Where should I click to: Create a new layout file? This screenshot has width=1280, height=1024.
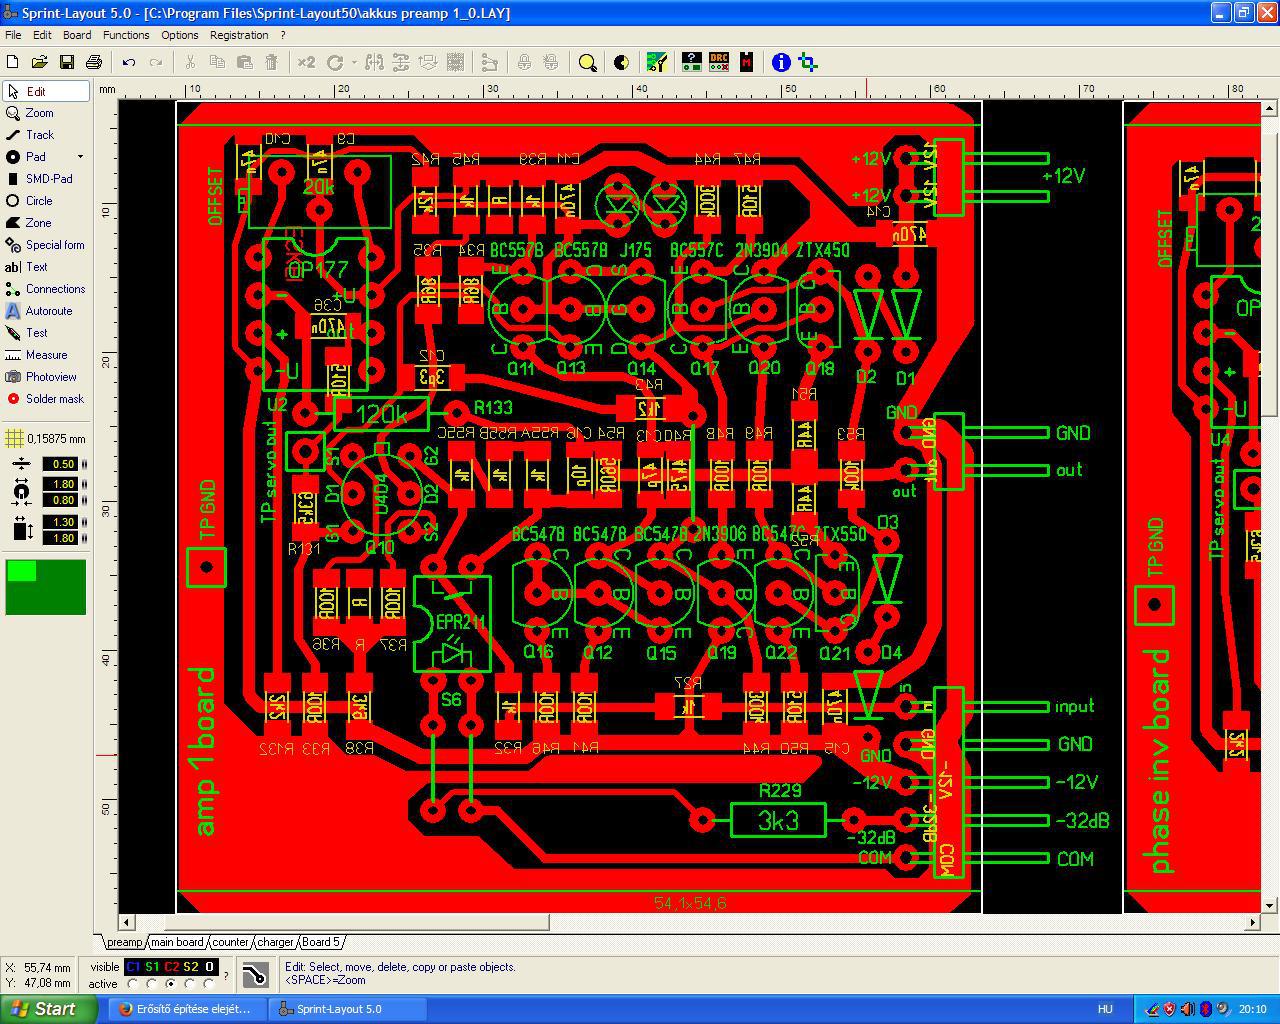pos(13,62)
